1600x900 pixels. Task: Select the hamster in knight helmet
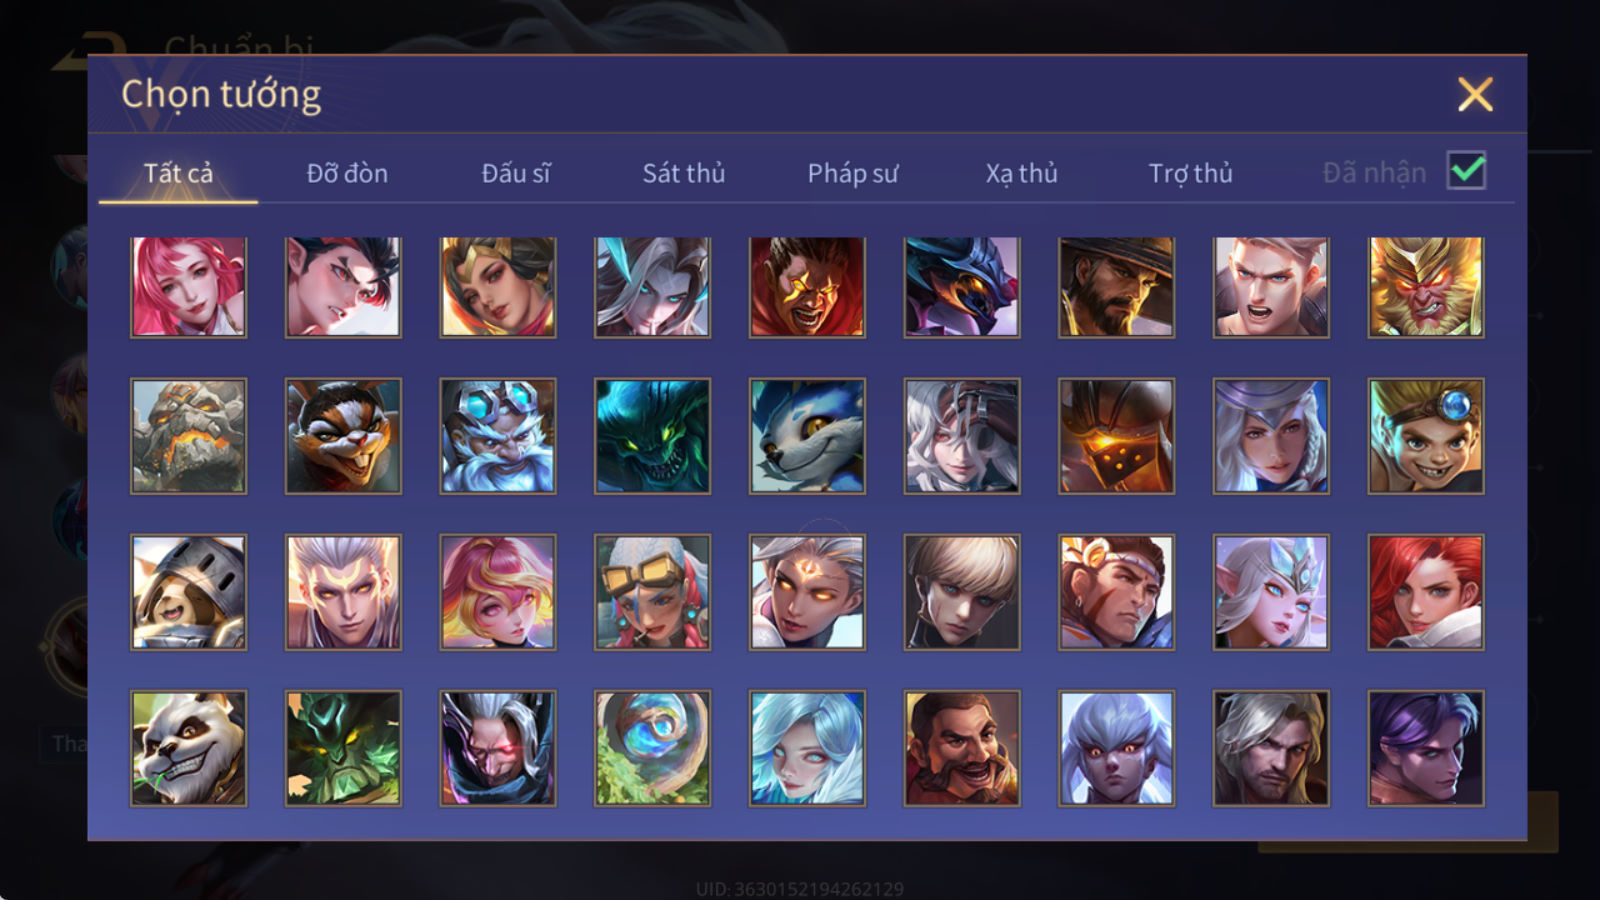(188, 592)
